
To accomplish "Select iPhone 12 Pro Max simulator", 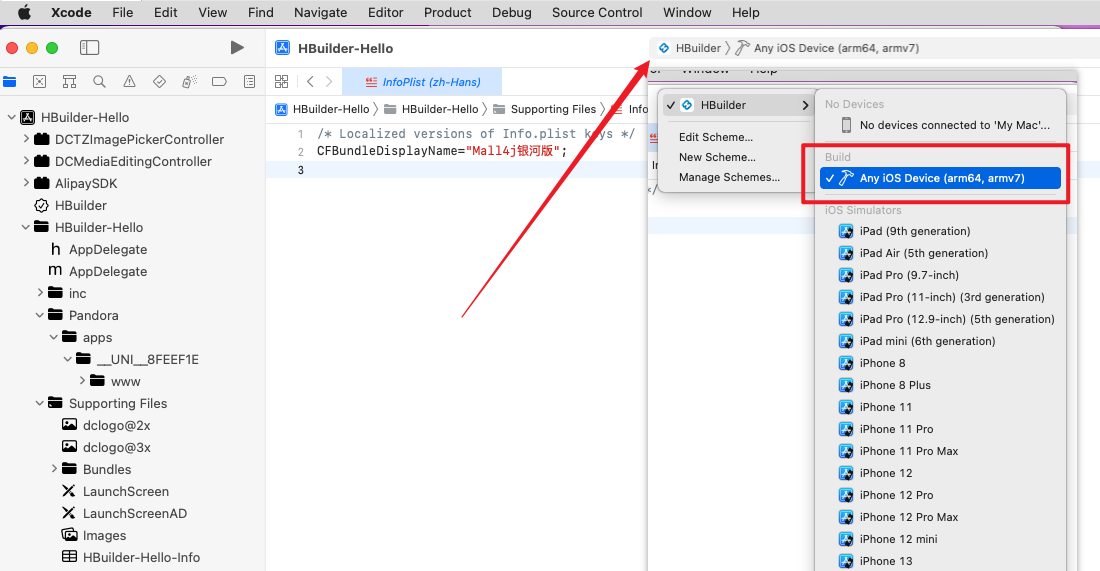I will click(908, 517).
